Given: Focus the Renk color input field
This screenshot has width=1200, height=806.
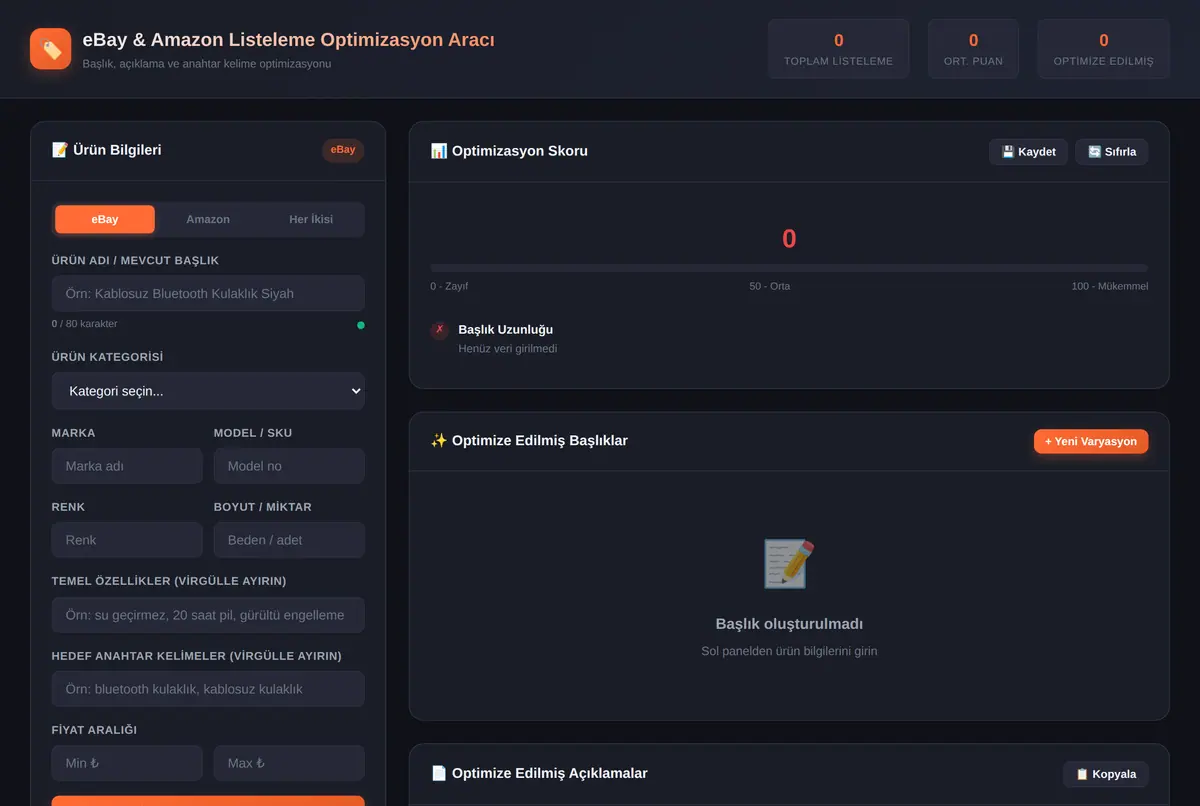Looking at the screenshot, I should [127, 540].
